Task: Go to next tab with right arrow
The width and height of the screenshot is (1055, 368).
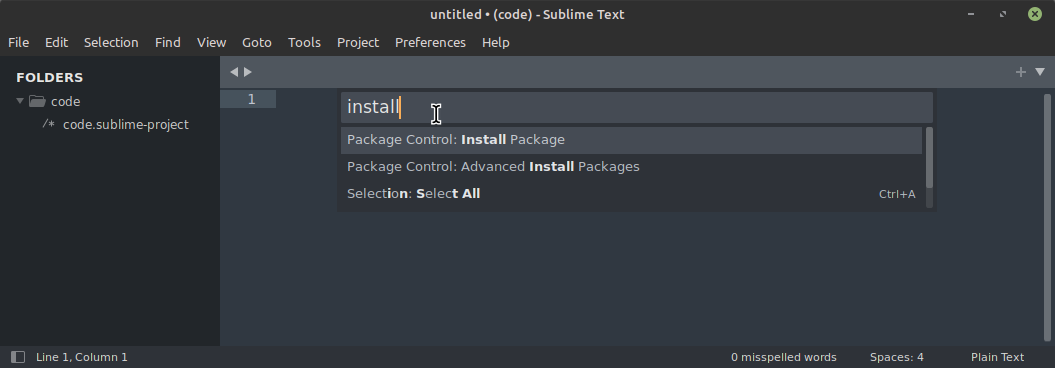Action: (248, 72)
